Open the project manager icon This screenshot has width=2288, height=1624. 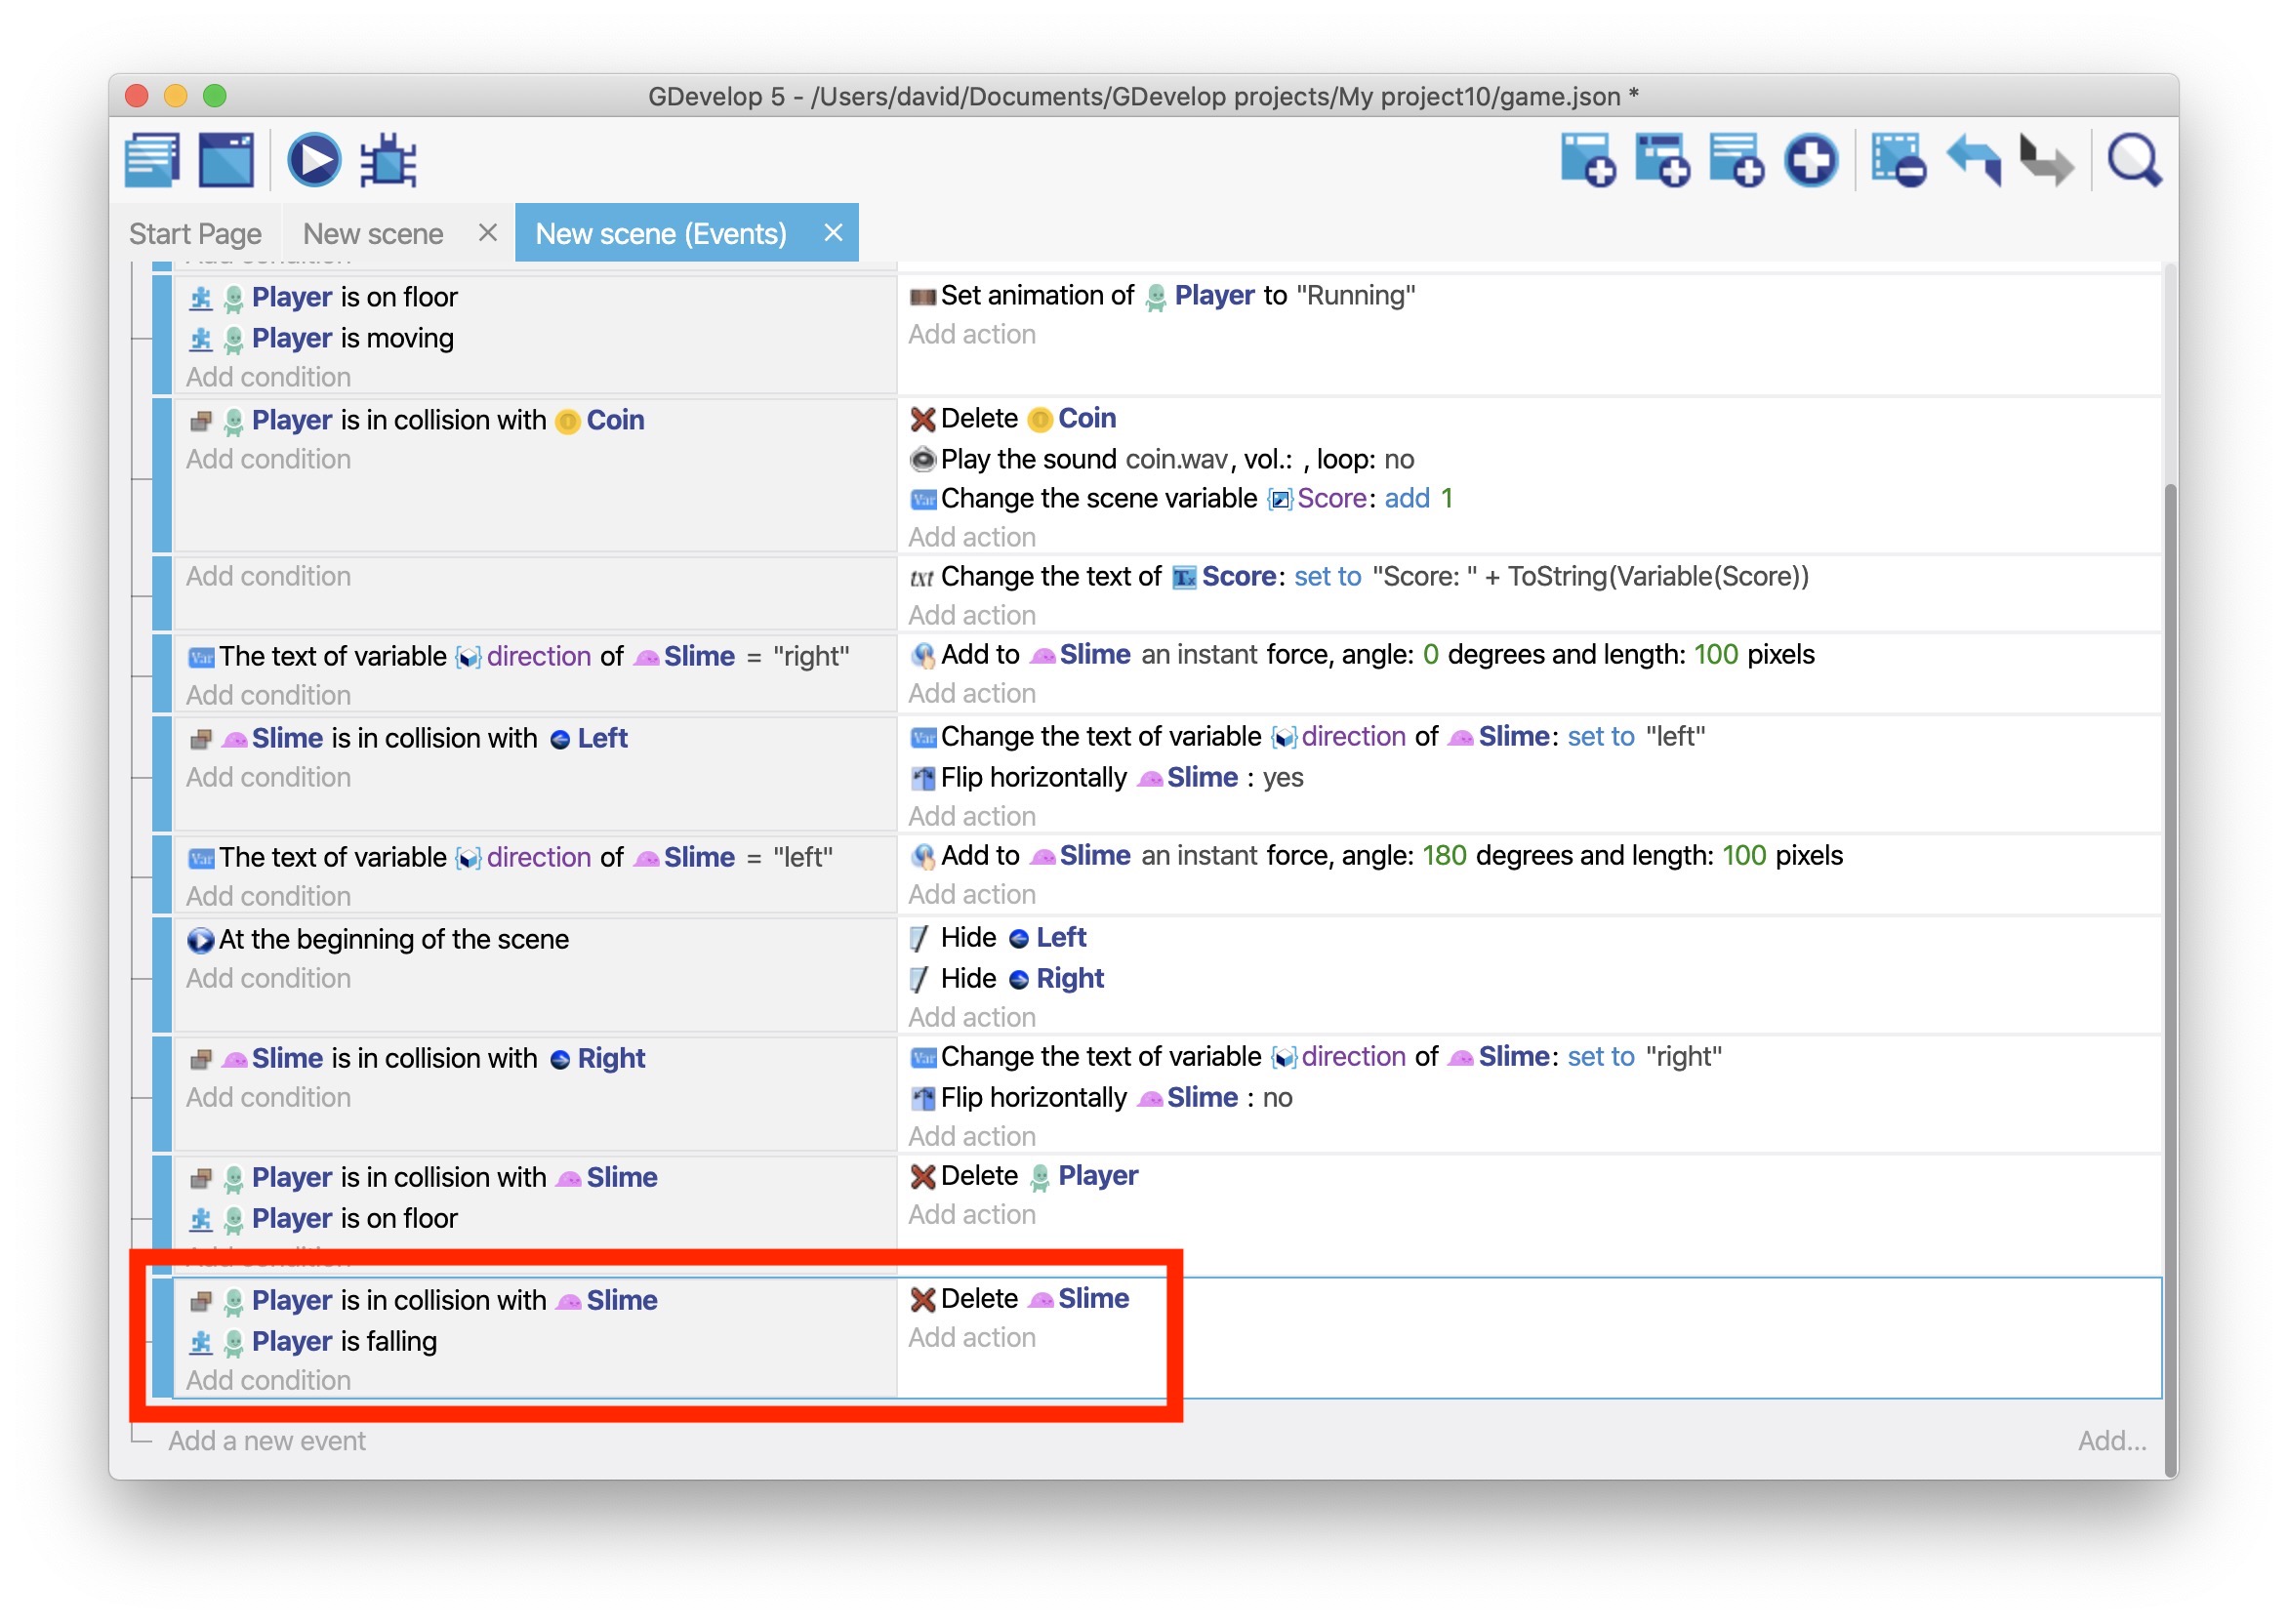(152, 160)
